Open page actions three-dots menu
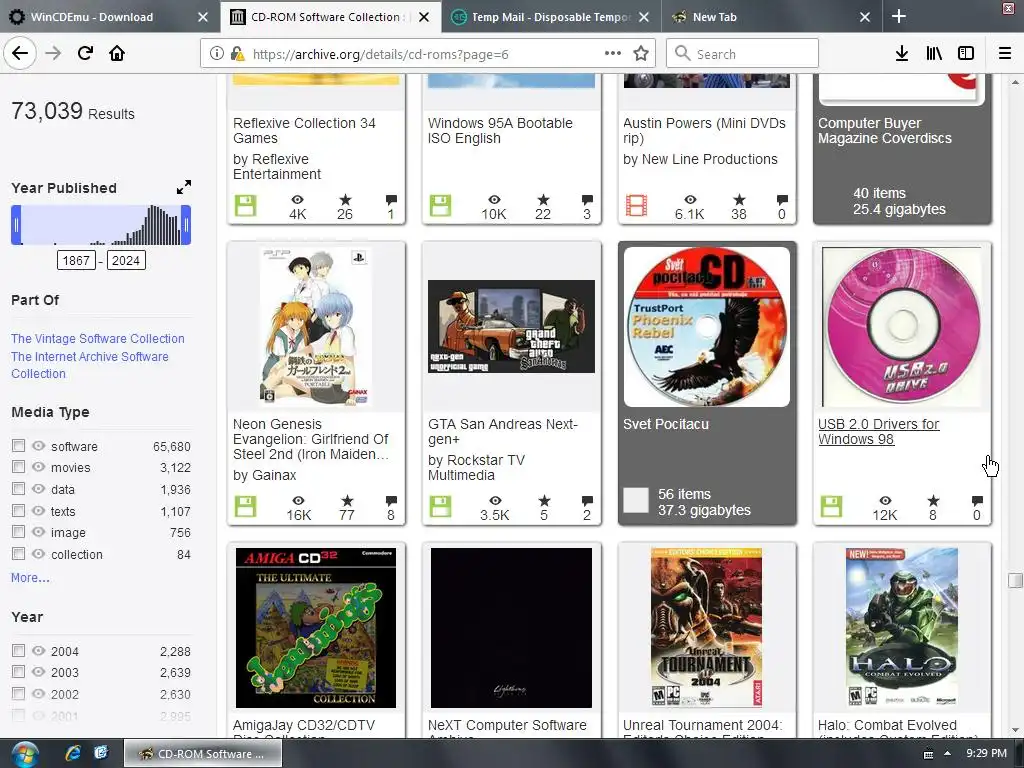The image size is (1024, 768). pyautogui.click(x=613, y=53)
